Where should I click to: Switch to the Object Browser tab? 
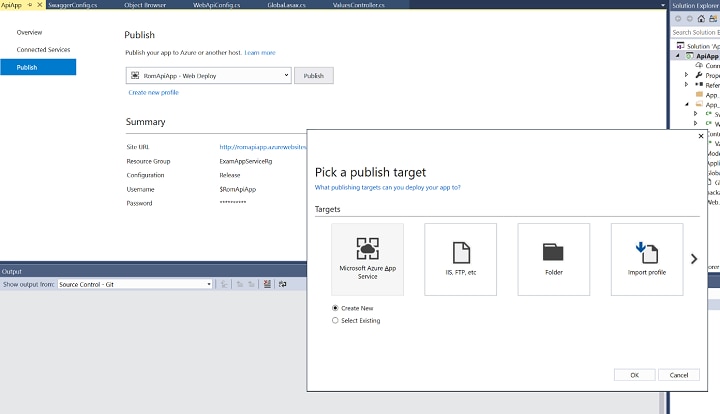coord(145,5)
